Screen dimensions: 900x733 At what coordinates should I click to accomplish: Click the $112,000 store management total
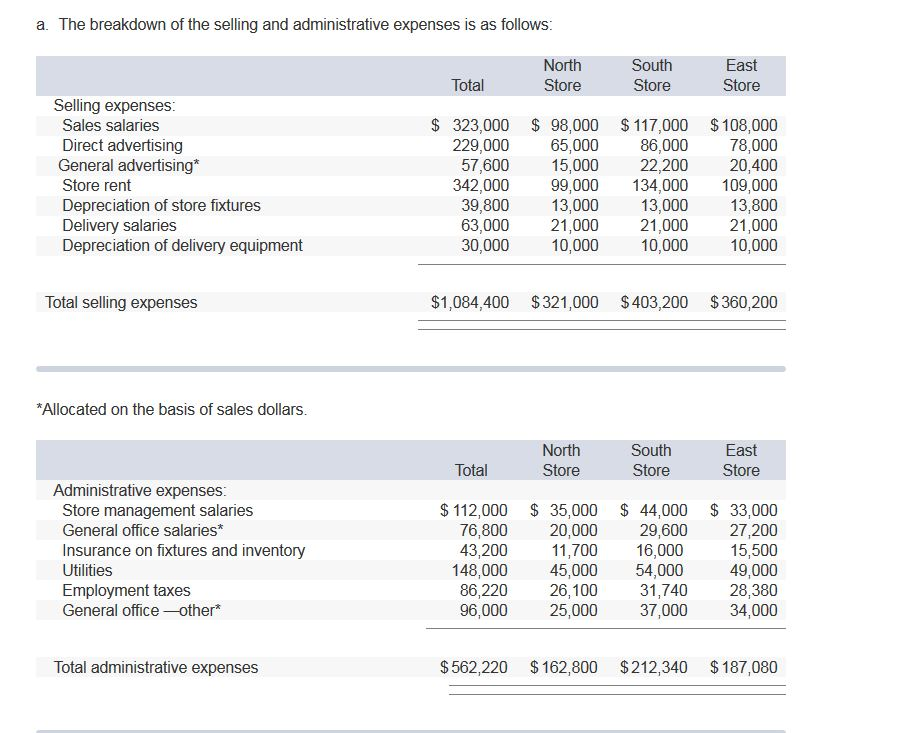(x=474, y=510)
